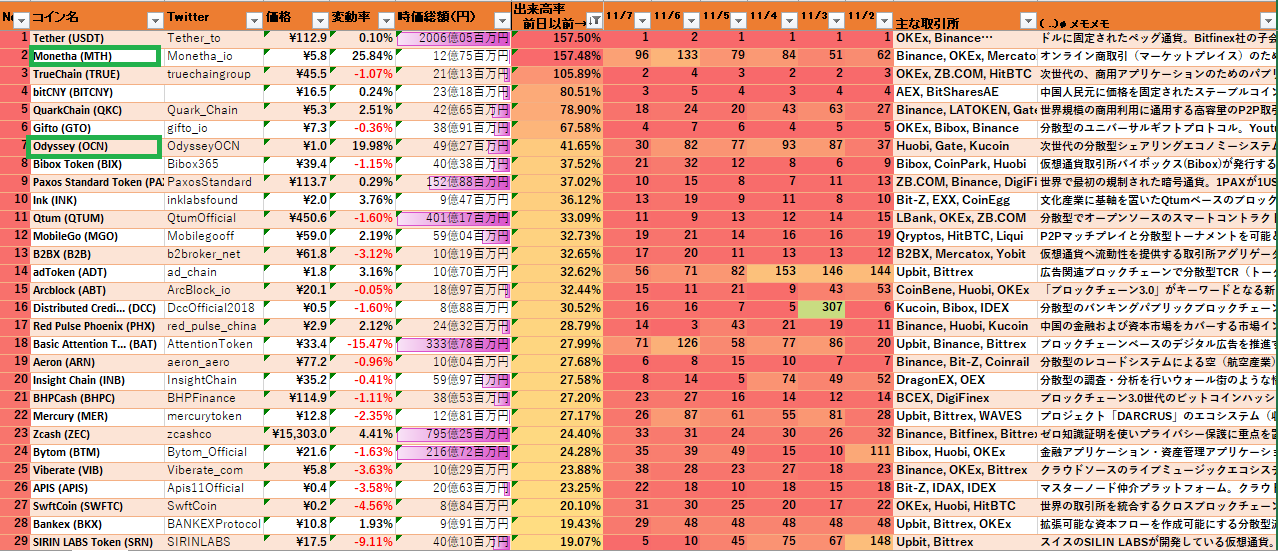Select the 11/7 date column header
This screenshot has height=551, width=1278.
pos(620,17)
